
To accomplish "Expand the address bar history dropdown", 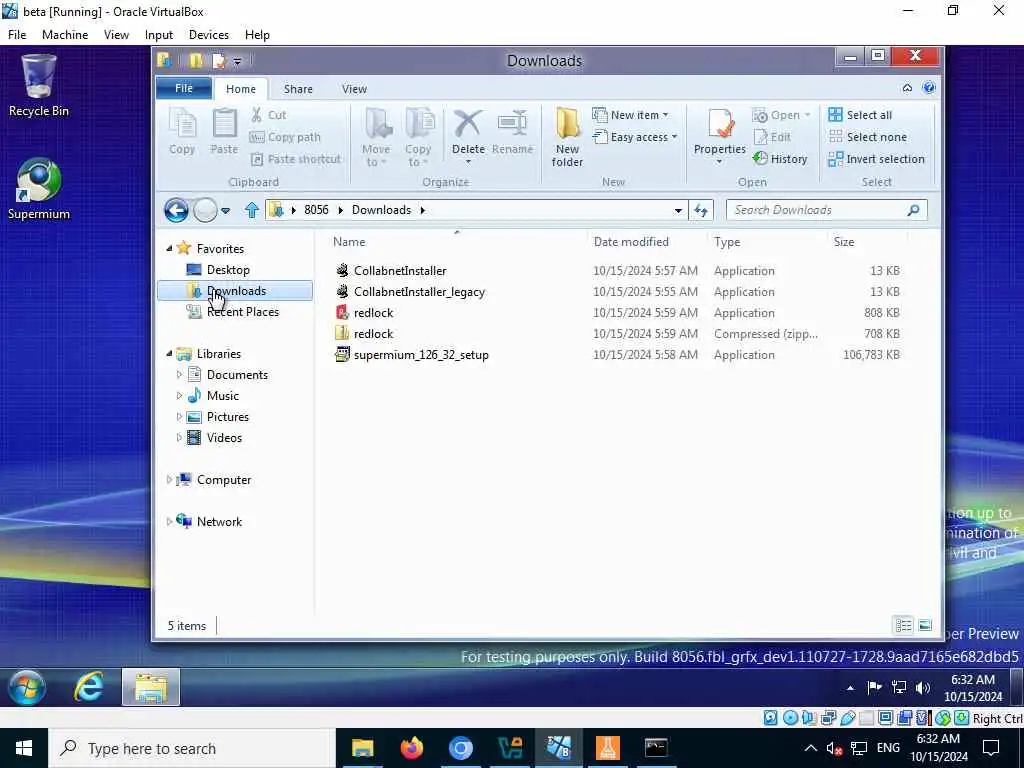I will 678,210.
